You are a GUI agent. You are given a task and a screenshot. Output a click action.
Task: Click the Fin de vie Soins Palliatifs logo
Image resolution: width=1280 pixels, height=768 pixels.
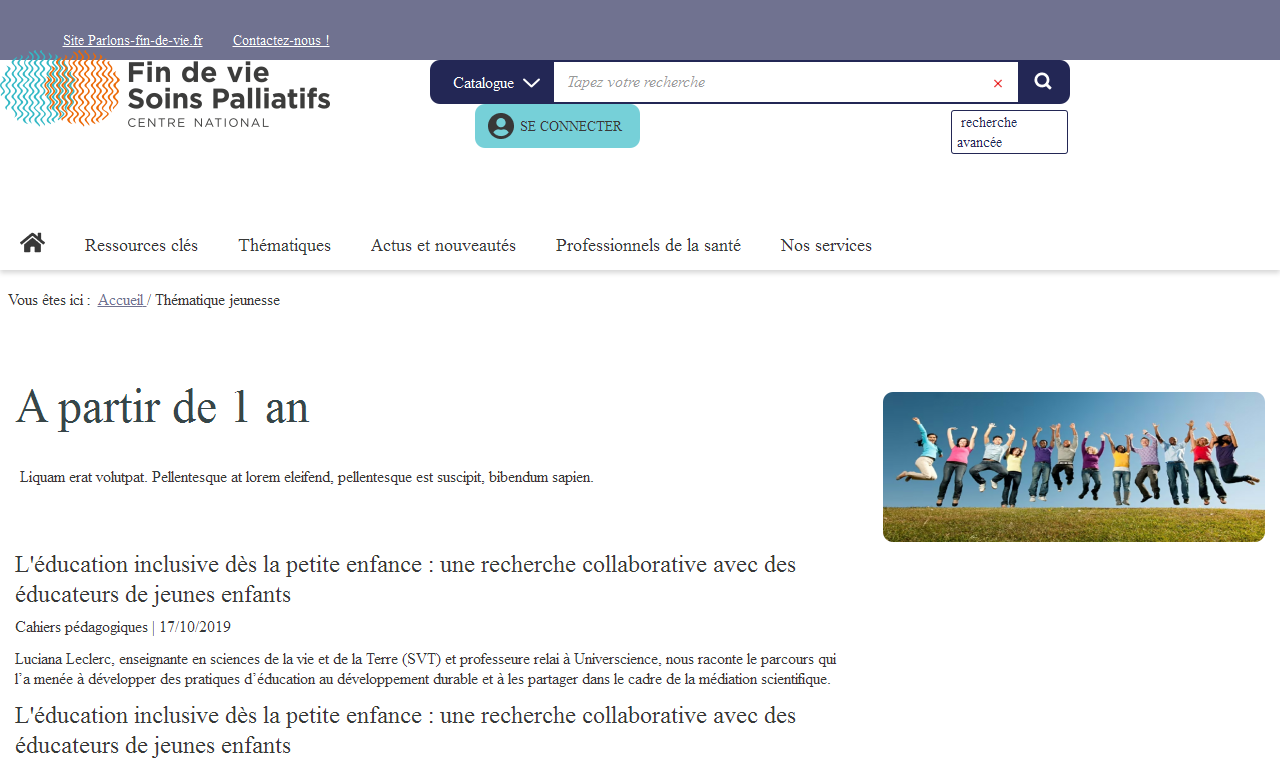coord(166,90)
